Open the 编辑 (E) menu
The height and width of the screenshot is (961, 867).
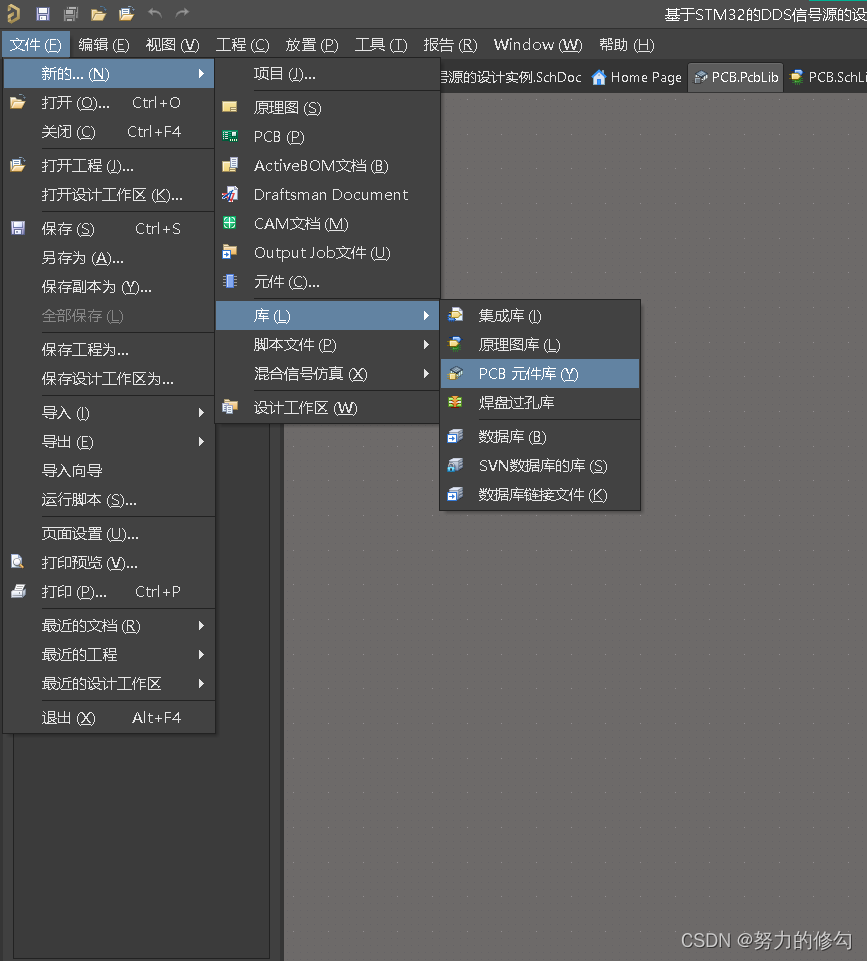(x=104, y=45)
